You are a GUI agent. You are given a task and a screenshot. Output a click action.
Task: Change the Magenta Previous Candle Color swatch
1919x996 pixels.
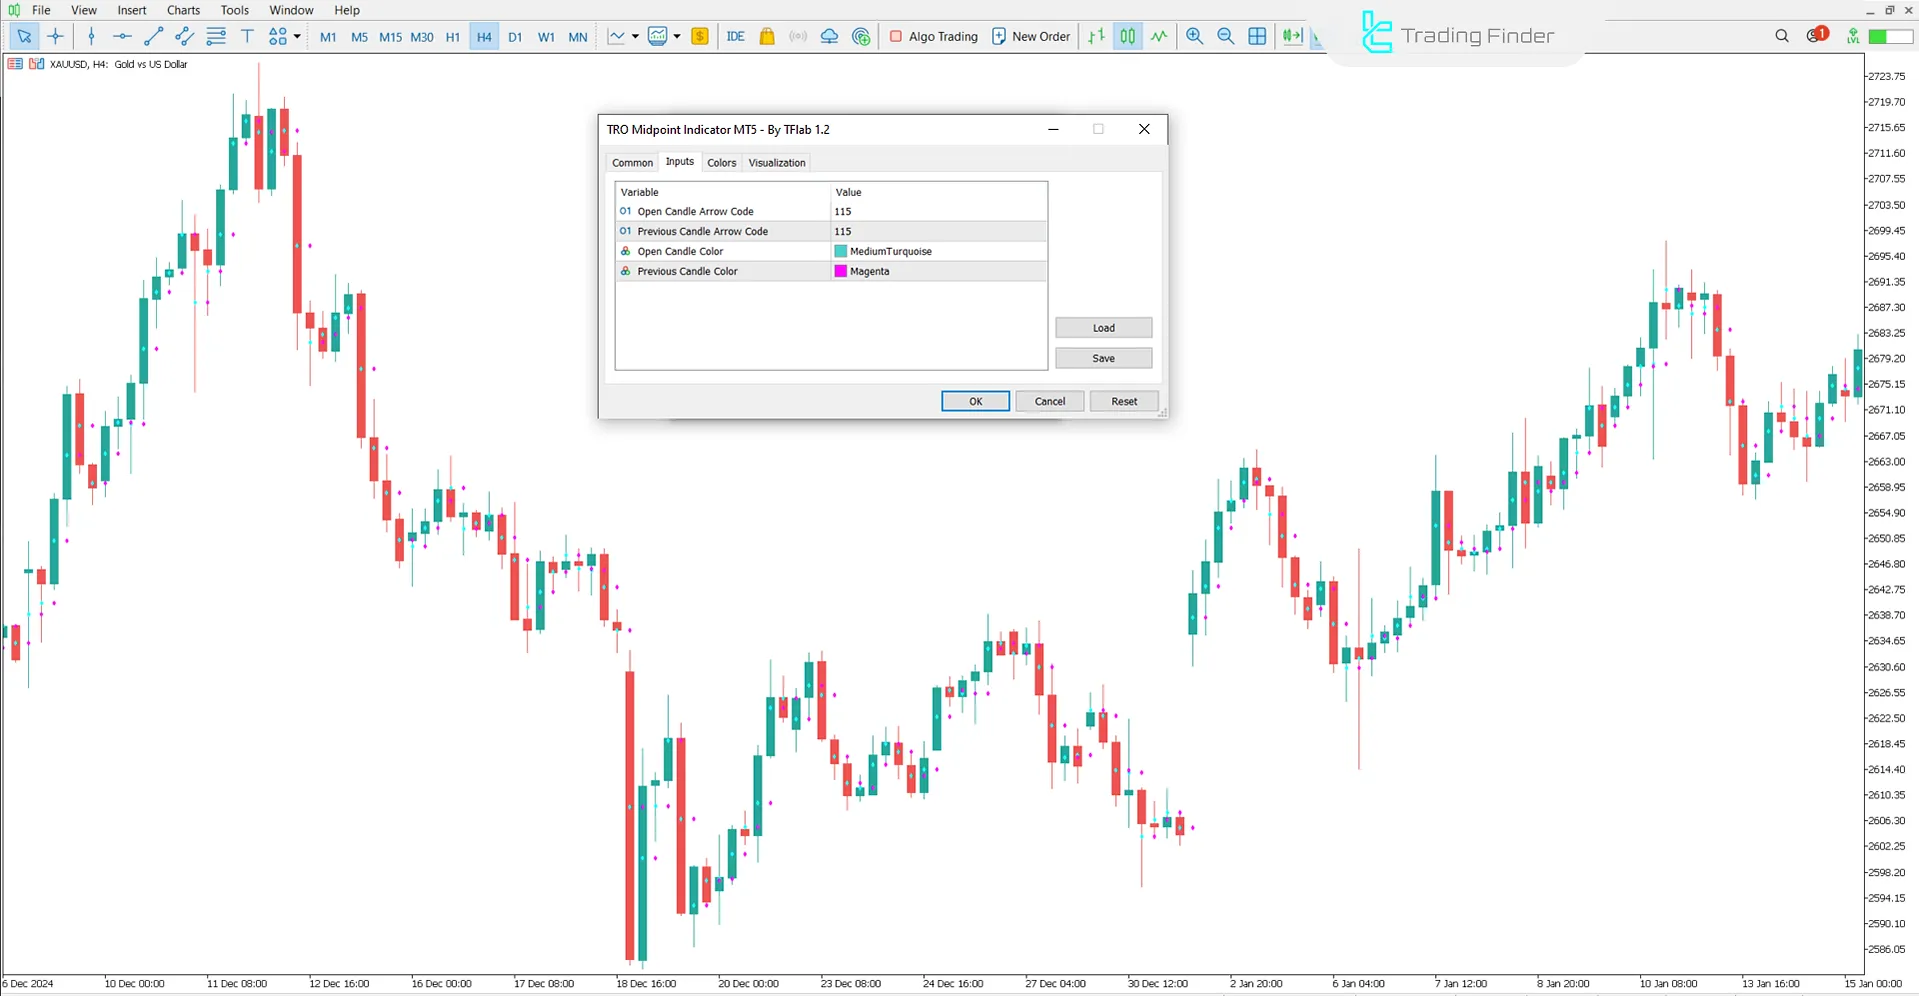[839, 271]
